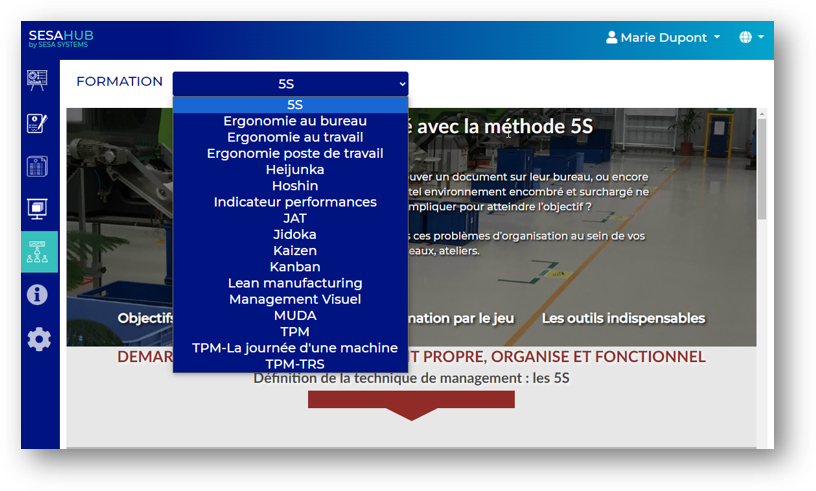
Task: Choose TPM-TRS at the list bottom
Action: (x=294, y=364)
